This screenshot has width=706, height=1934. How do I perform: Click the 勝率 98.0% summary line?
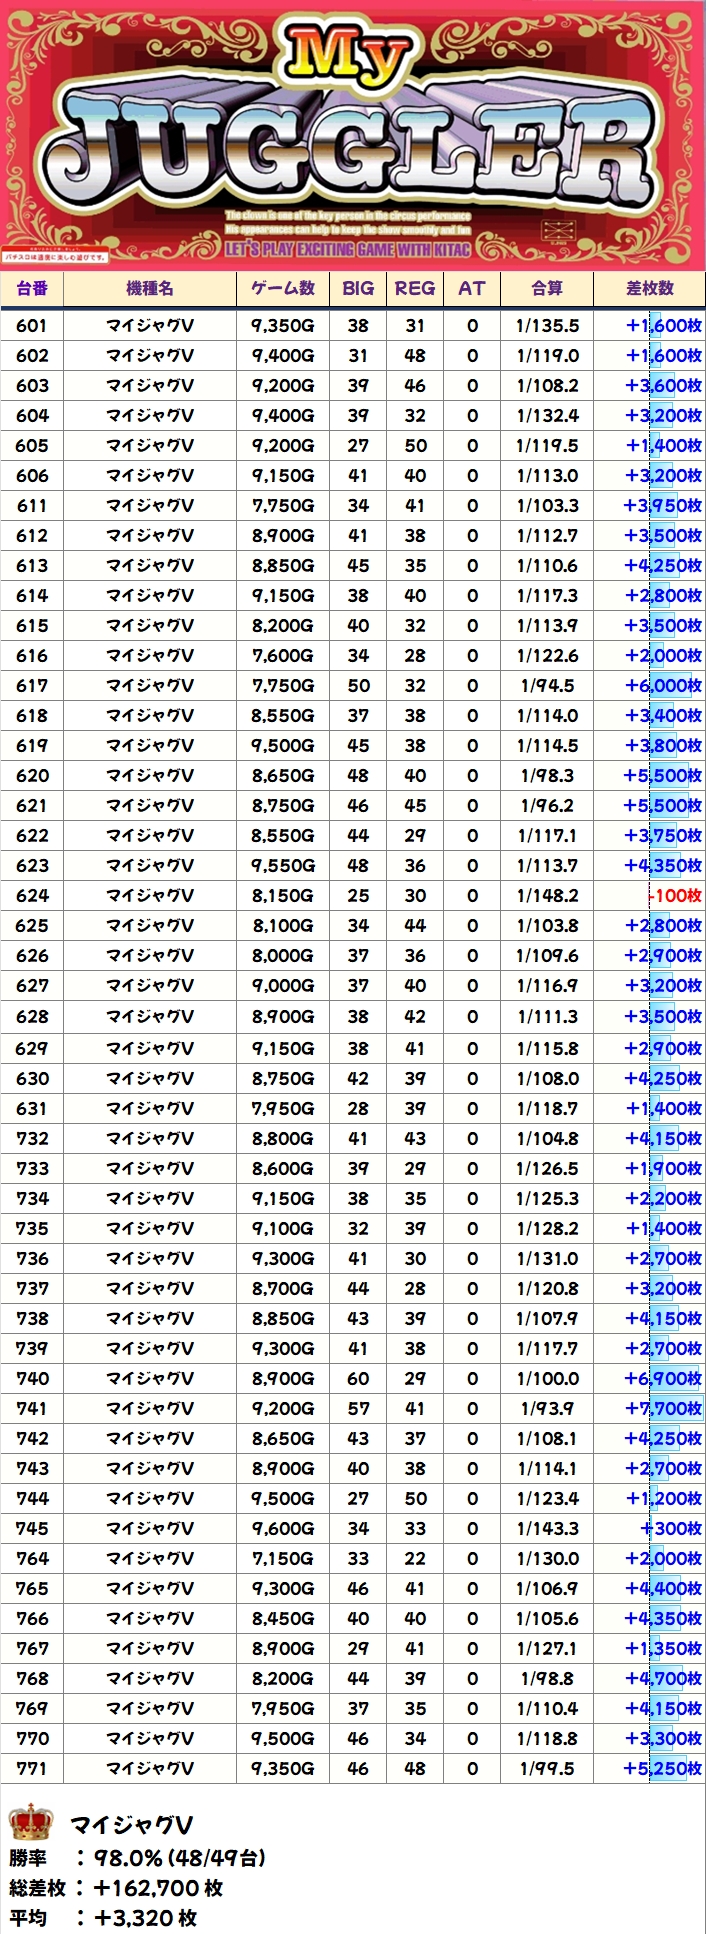[138, 1858]
